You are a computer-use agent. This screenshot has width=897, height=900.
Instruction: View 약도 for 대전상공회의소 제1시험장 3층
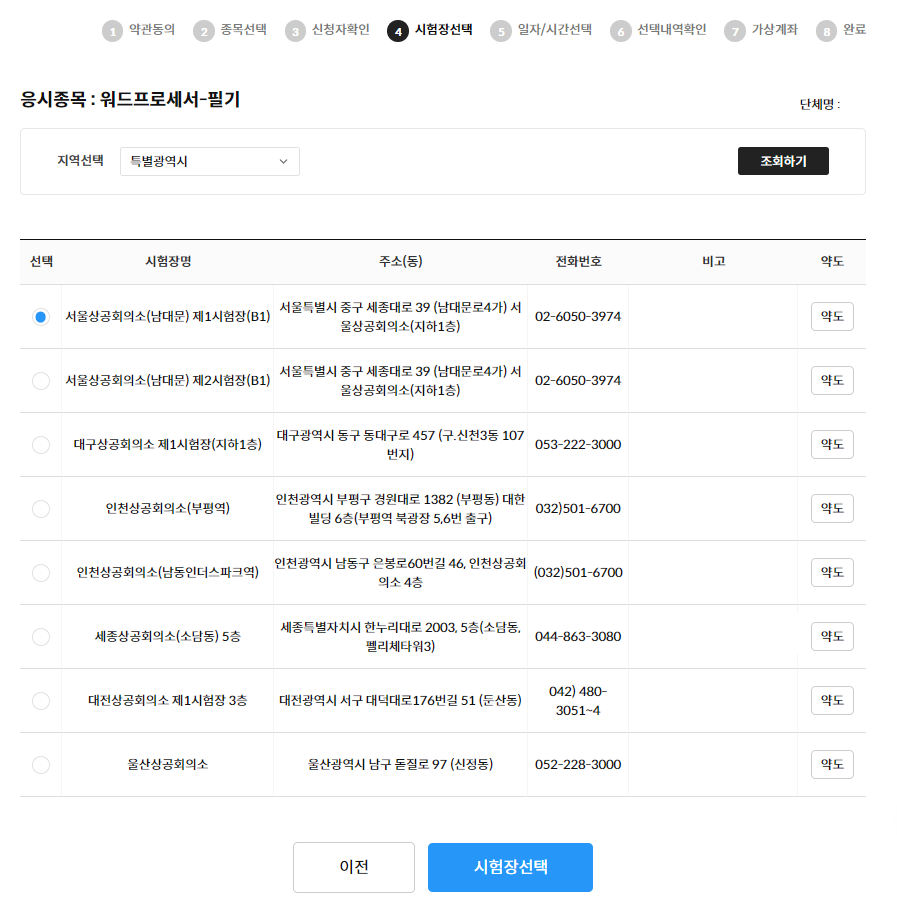click(832, 701)
